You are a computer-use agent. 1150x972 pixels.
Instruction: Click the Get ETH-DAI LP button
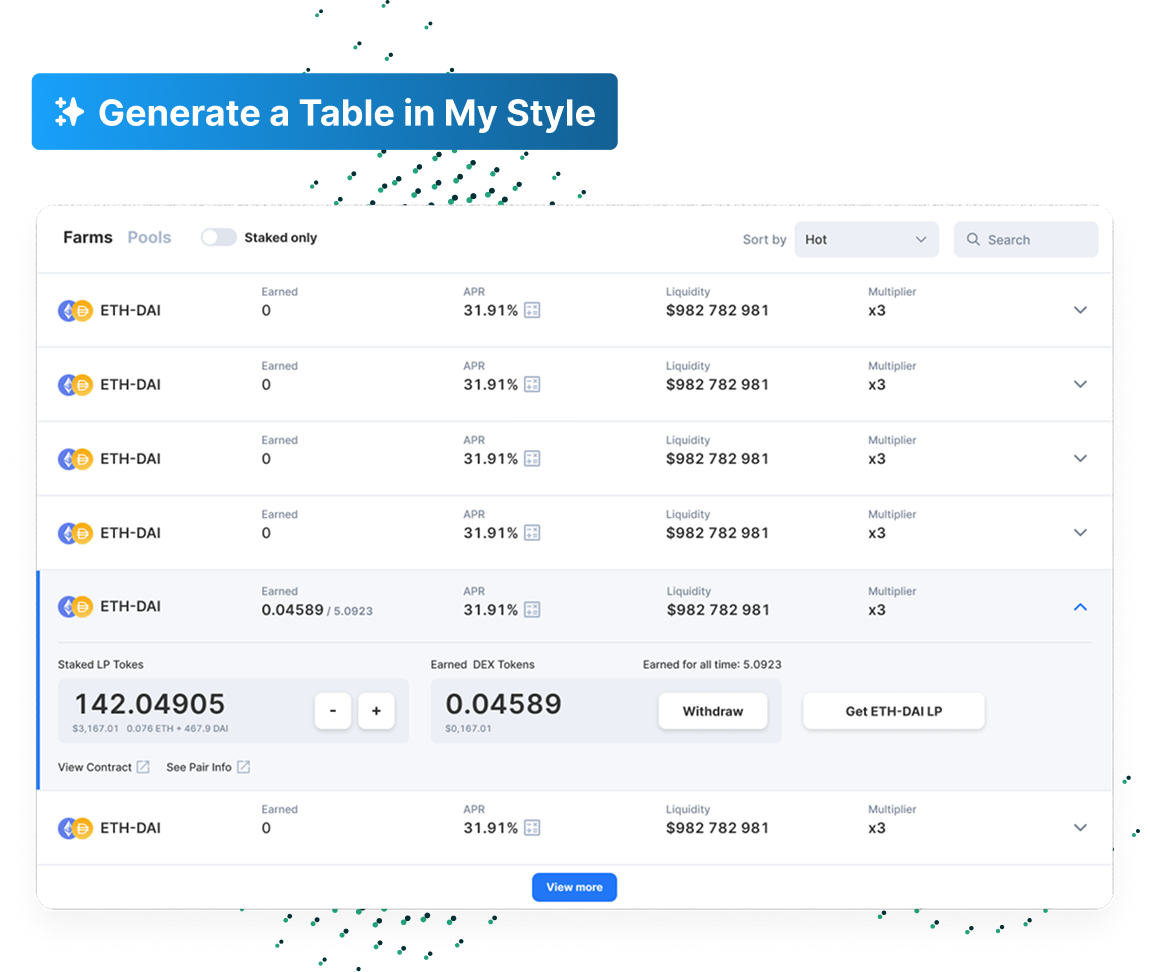[893, 711]
